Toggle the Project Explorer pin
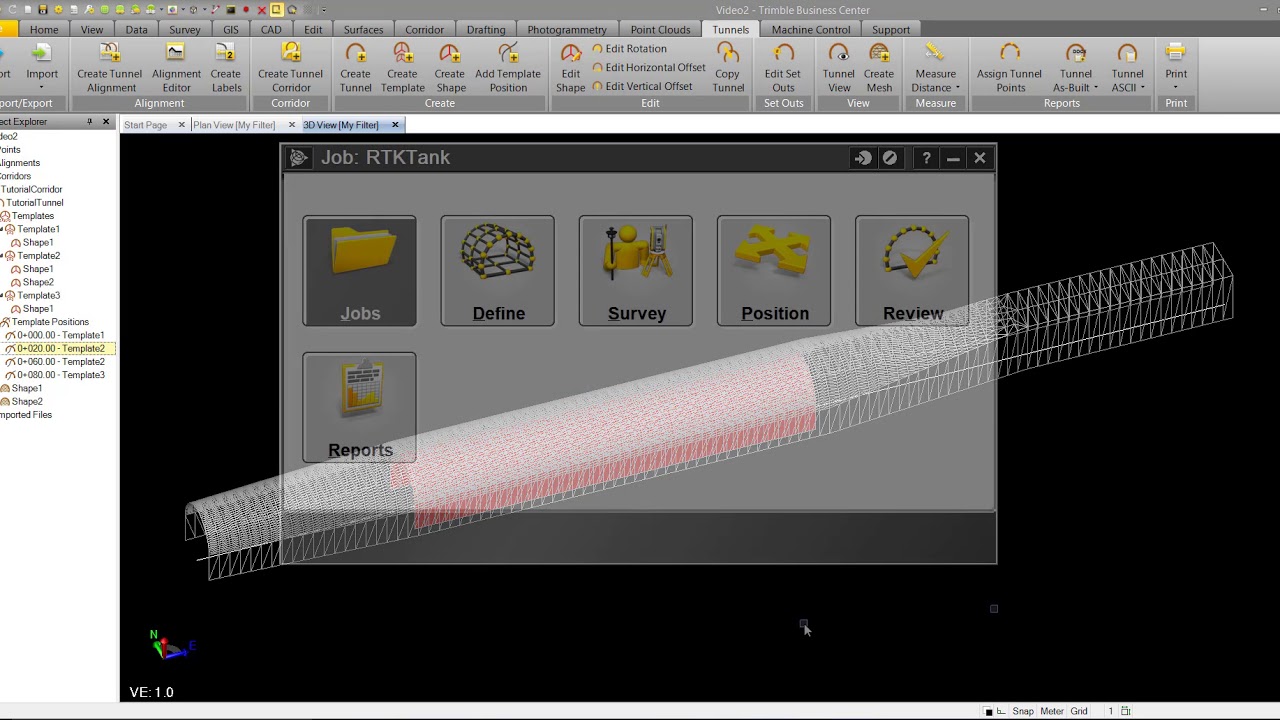The image size is (1280, 720). pyautogui.click(x=89, y=122)
